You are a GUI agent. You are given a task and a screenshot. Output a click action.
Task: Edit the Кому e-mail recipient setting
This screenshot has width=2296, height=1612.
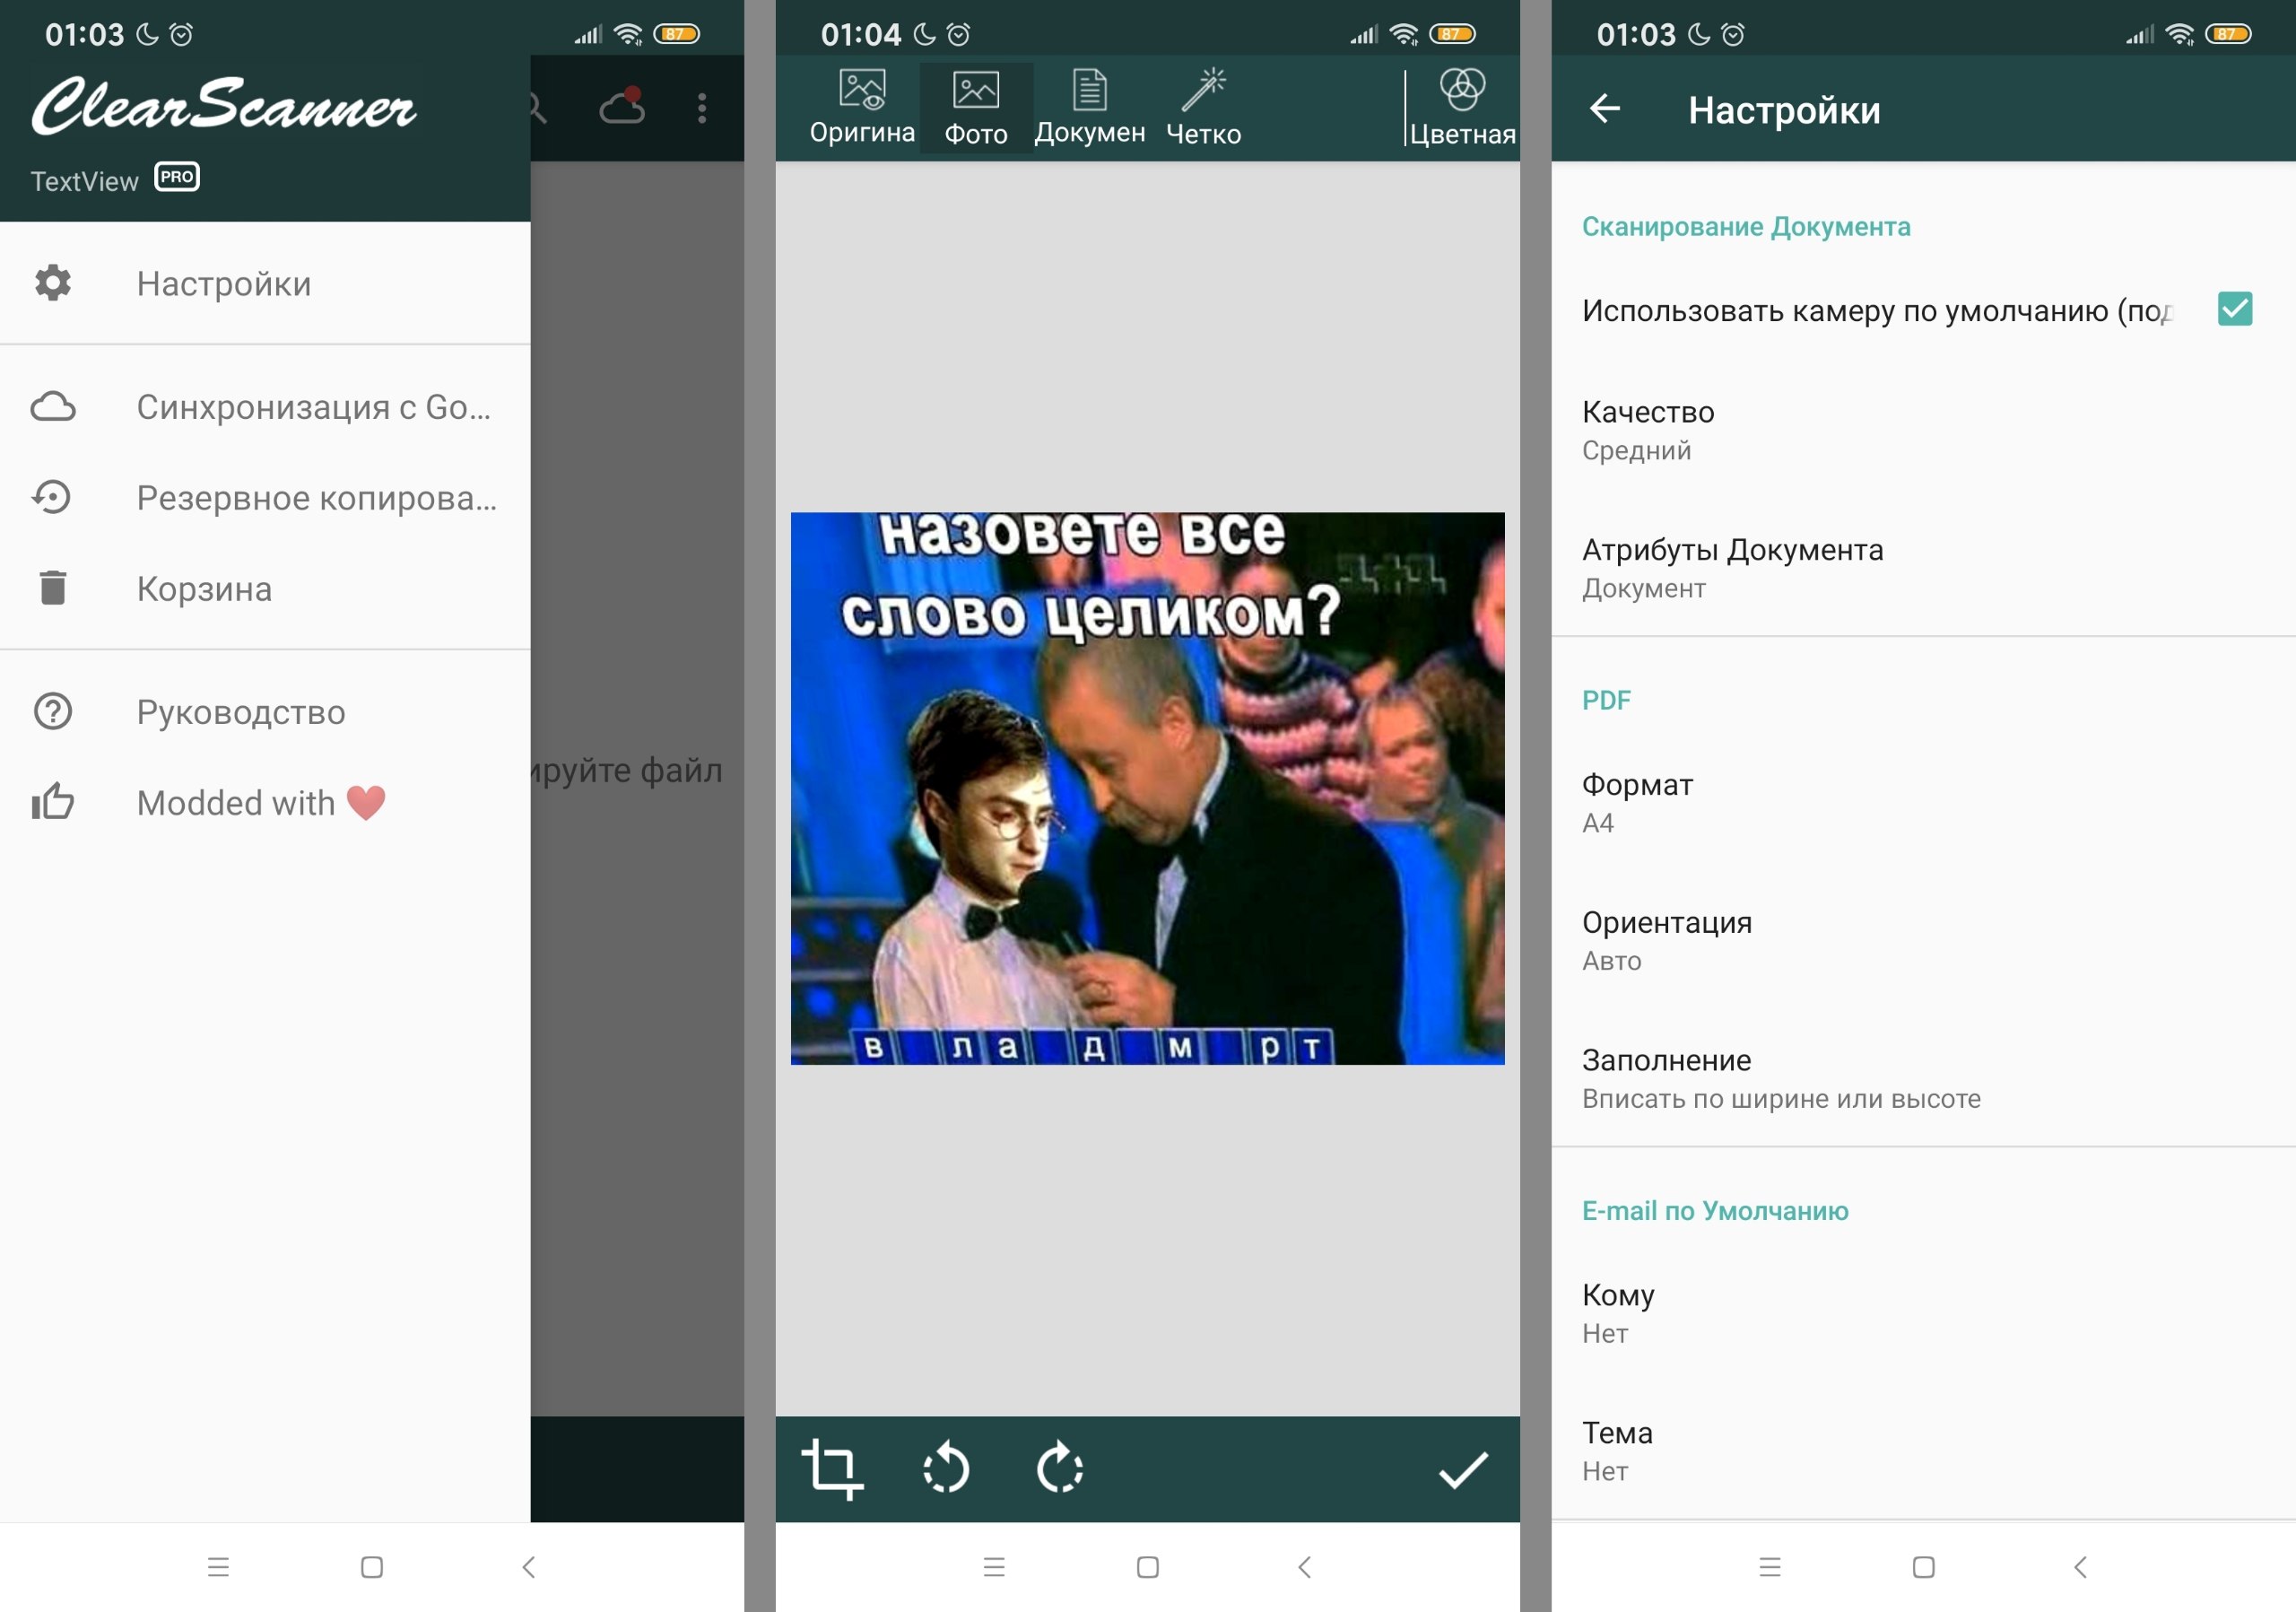pos(1923,1313)
